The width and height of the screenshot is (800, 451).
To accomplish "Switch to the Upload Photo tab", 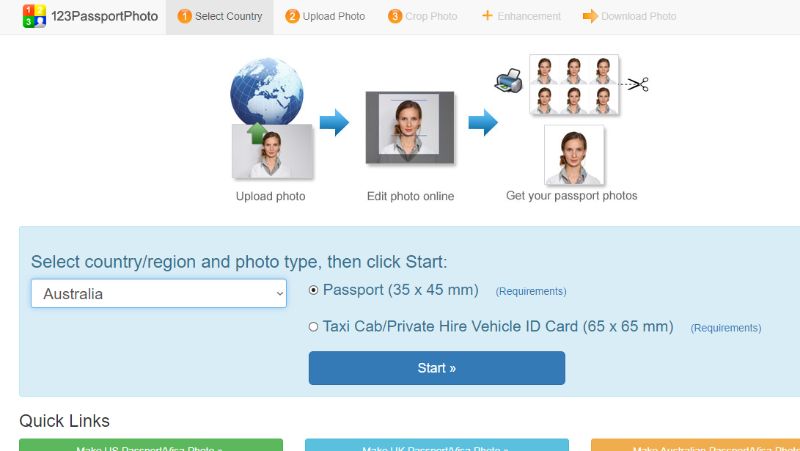I will [326, 16].
